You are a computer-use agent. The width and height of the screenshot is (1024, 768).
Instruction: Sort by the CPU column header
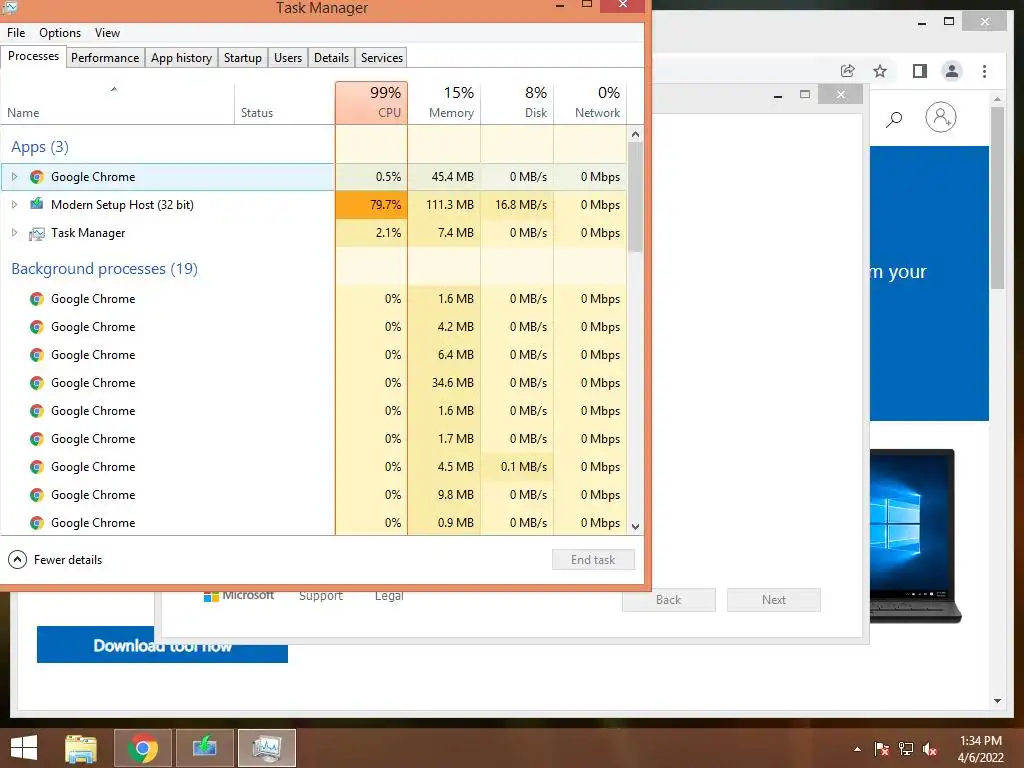pyautogui.click(x=372, y=103)
